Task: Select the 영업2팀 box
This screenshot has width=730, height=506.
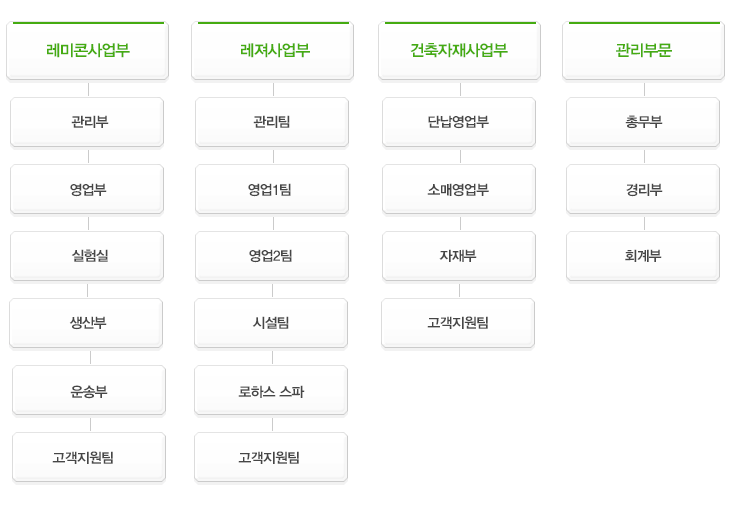Action: click(x=272, y=256)
